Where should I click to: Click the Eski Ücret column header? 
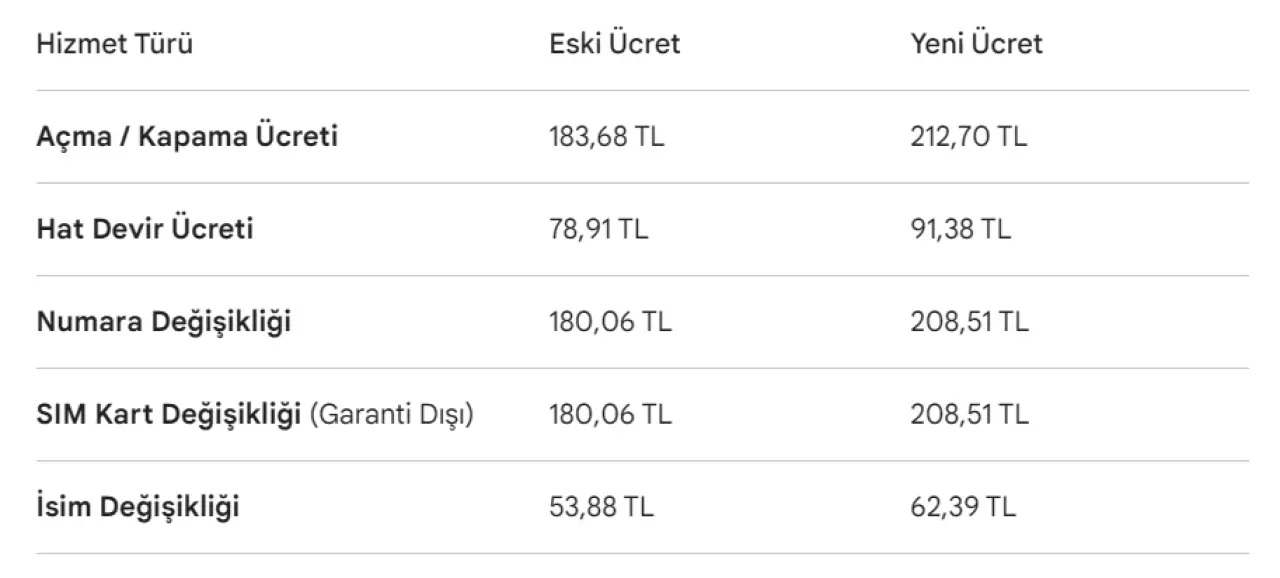pyautogui.click(x=614, y=44)
